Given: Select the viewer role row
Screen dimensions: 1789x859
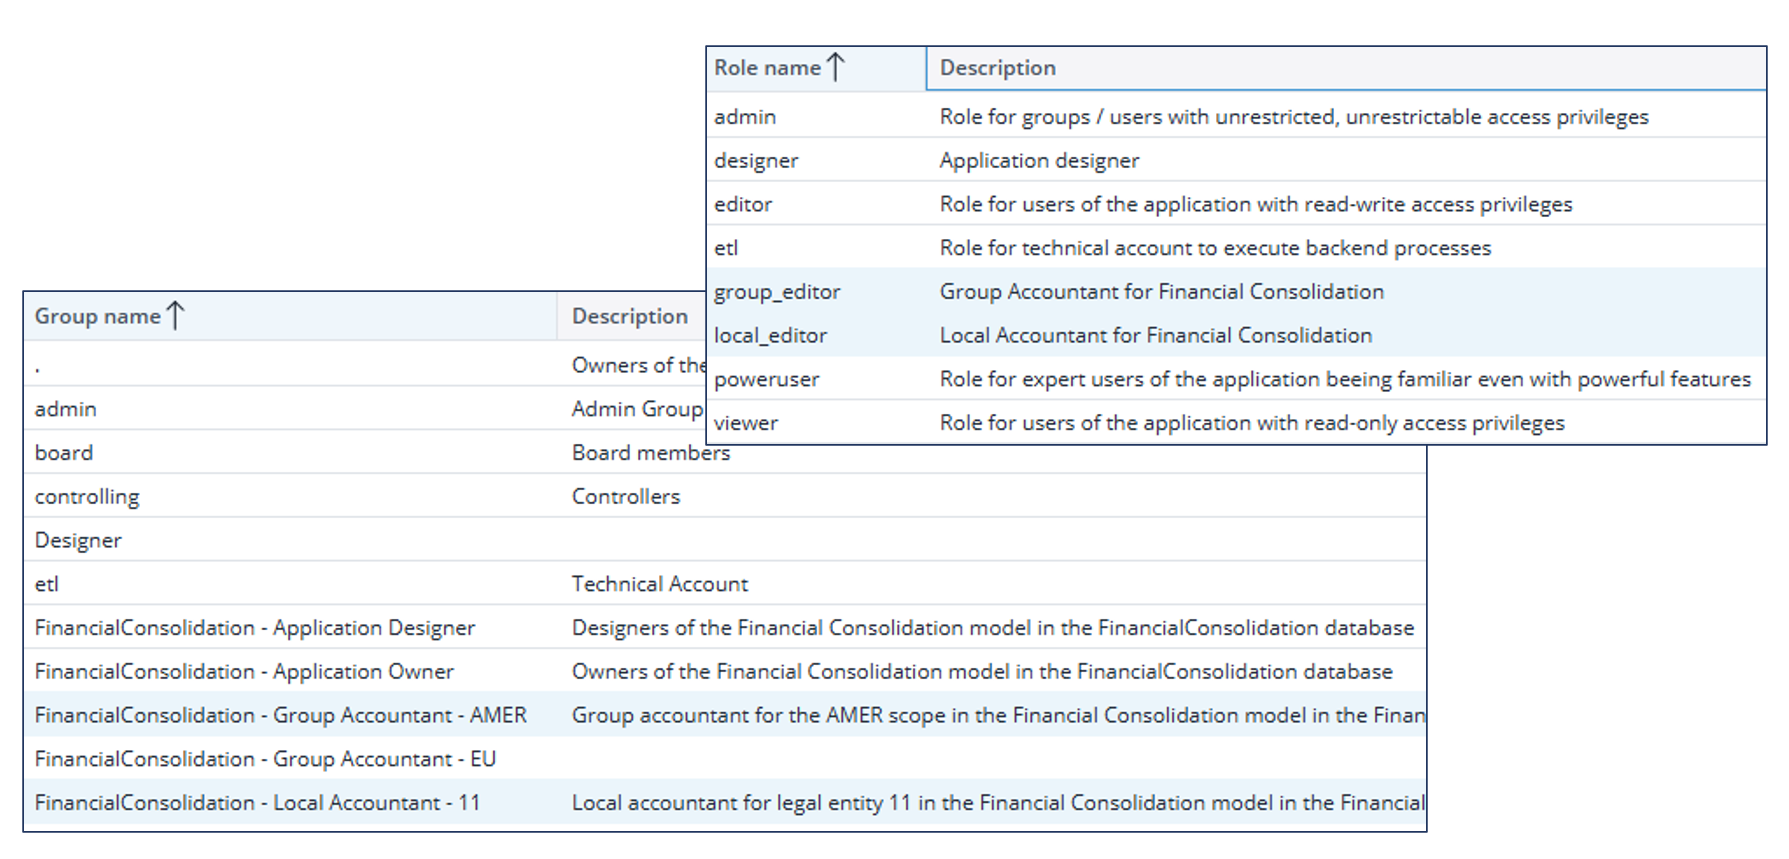Looking at the screenshot, I should coord(1236,423).
